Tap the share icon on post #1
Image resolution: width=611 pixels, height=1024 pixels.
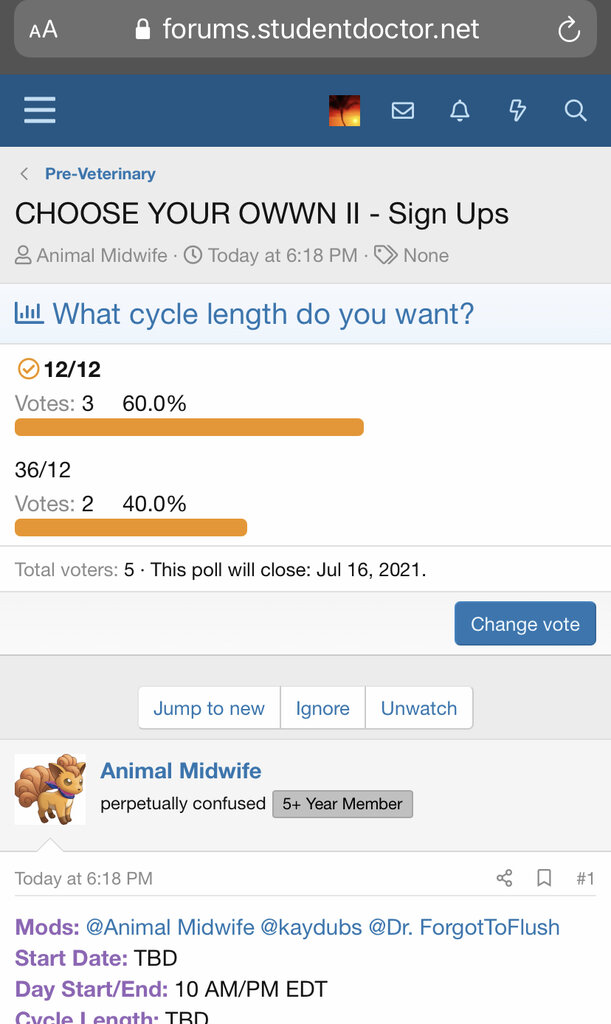(x=504, y=878)
